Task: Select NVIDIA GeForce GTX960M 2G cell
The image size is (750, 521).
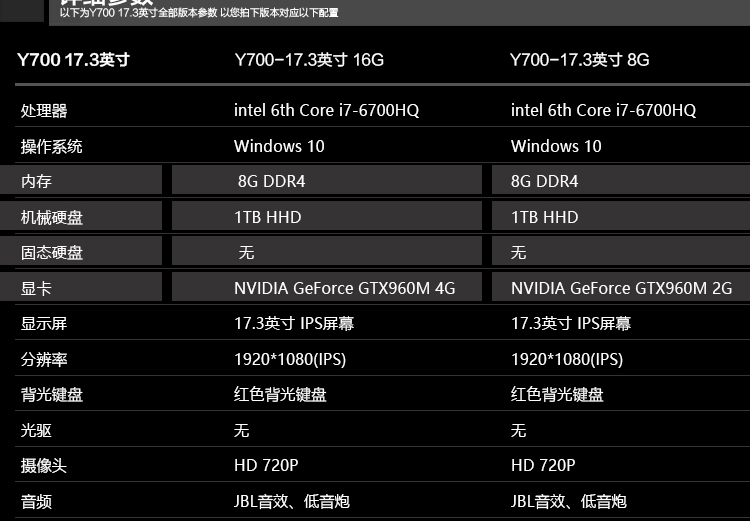Action: 621,288
